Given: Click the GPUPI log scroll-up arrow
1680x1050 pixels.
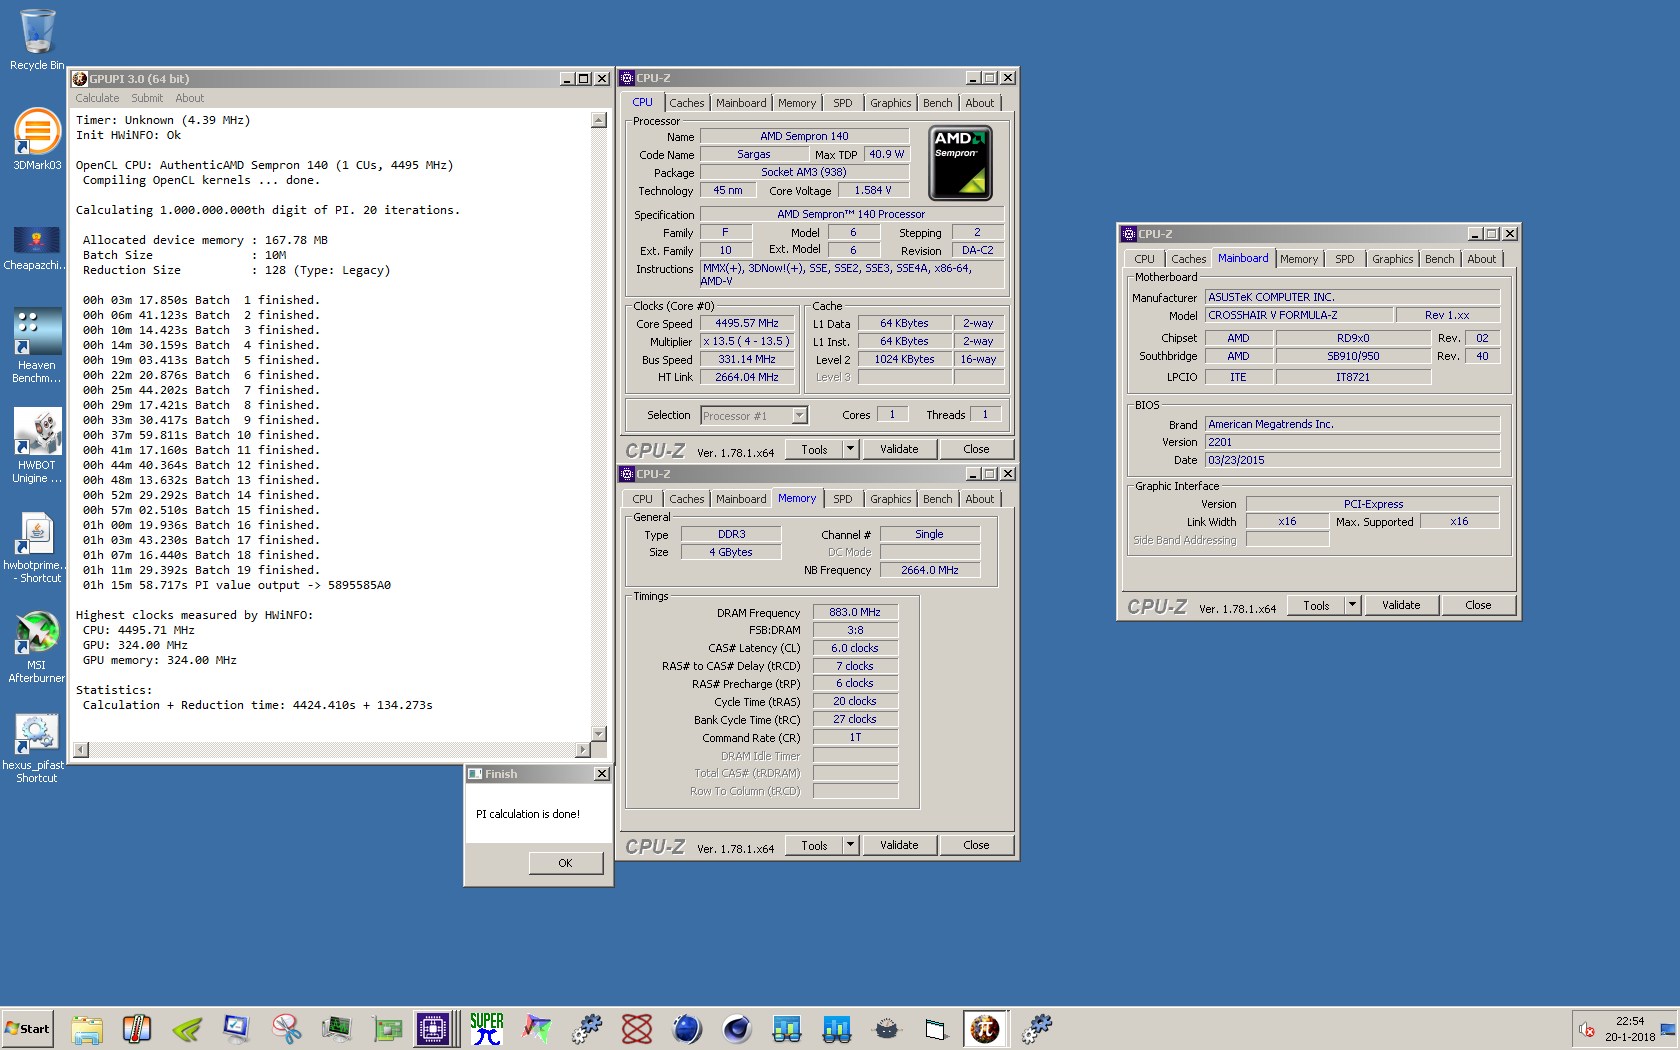Looking at the screenshot, I should point(599,120).
